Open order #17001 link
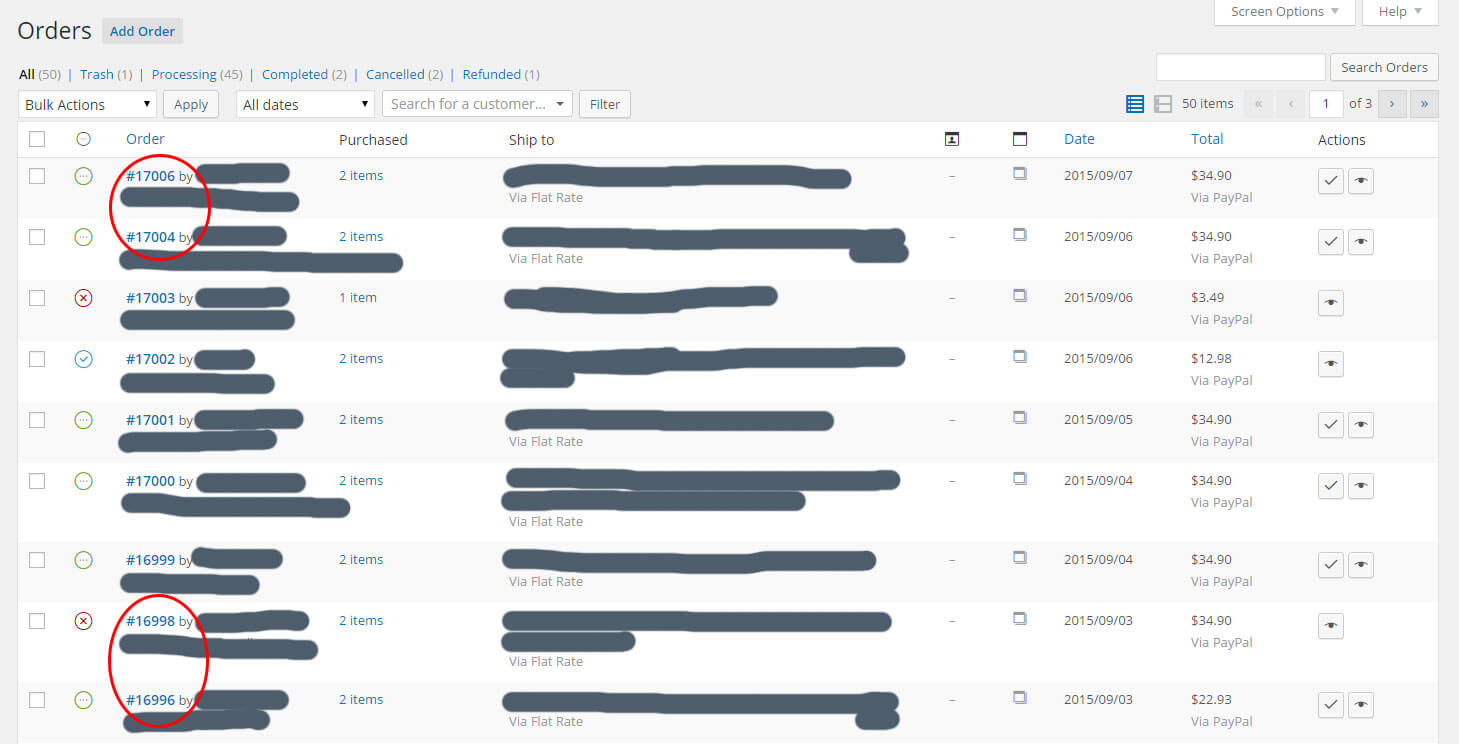1459x744 pixels. coord(150,420)
